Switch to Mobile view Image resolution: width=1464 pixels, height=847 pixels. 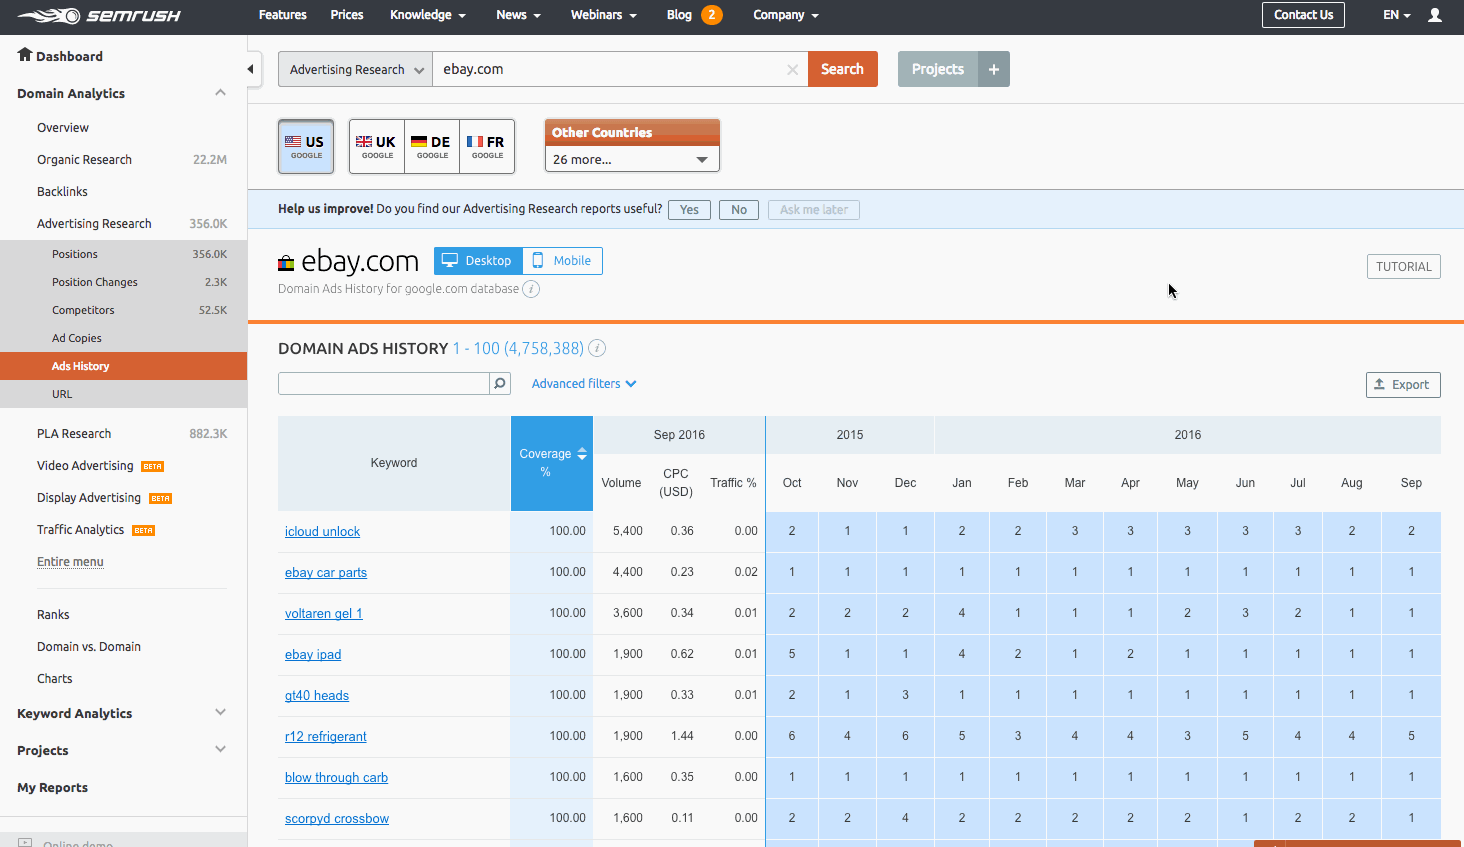tap(562, 261)
